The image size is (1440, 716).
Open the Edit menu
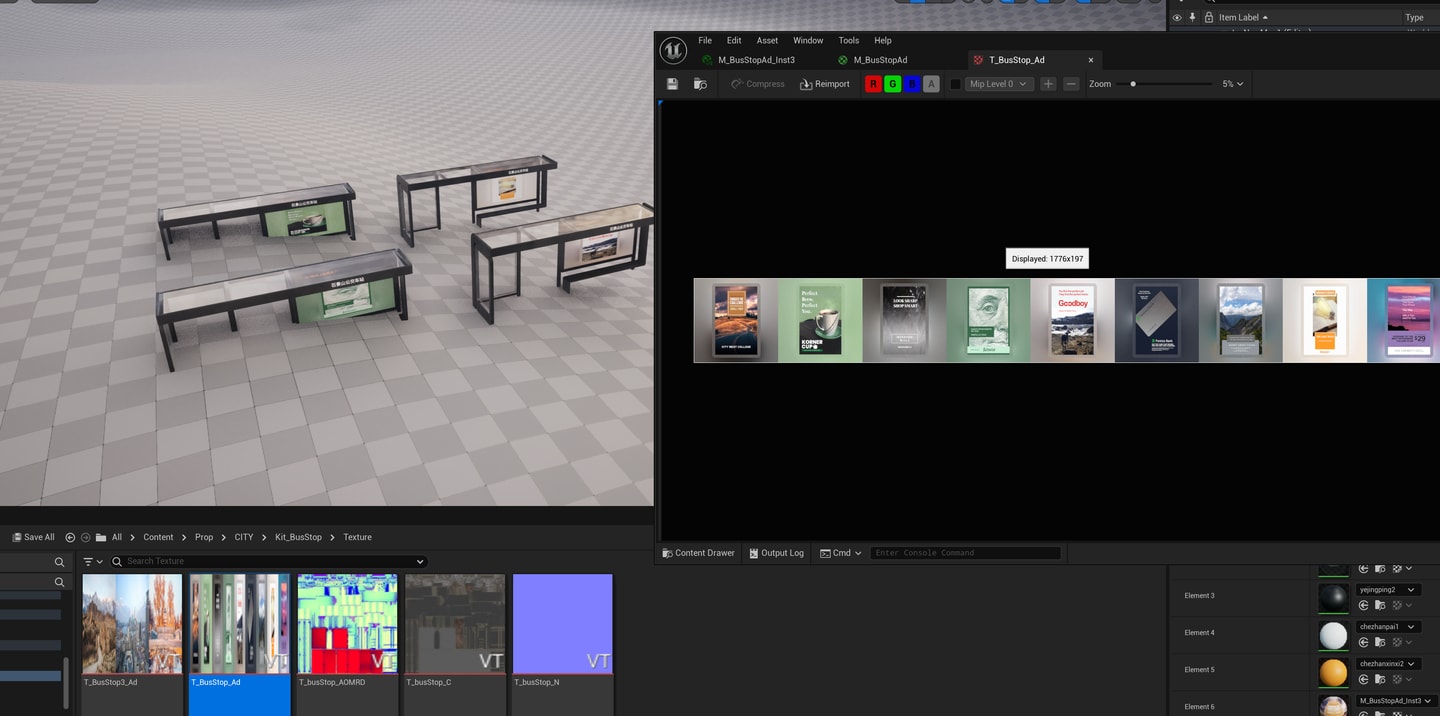pyautogui.click(x=734, y=40)
